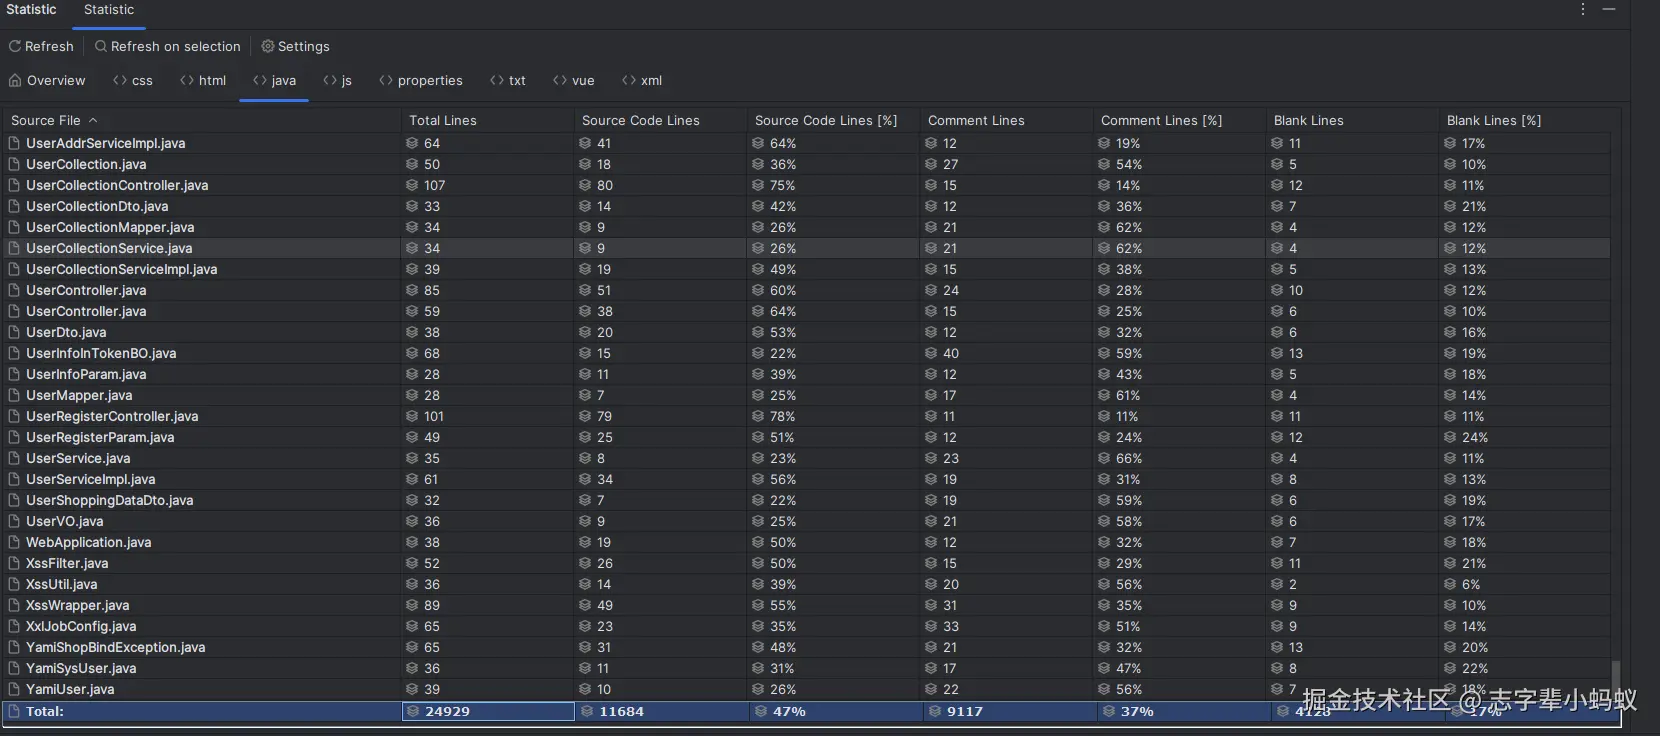Open the vue statistics tab
The image size is (1660, 736).
pyautogui.click(x=574, y=80)
